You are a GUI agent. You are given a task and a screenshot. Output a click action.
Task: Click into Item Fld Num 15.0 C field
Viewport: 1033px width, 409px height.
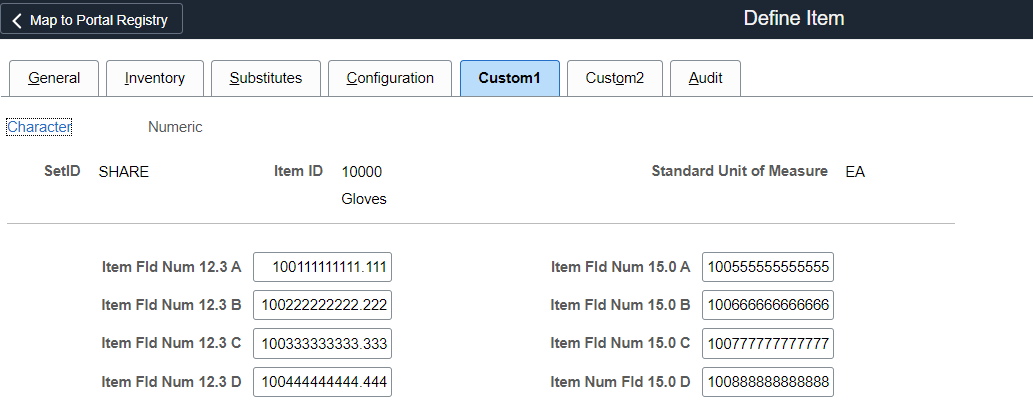pos(767,344)
